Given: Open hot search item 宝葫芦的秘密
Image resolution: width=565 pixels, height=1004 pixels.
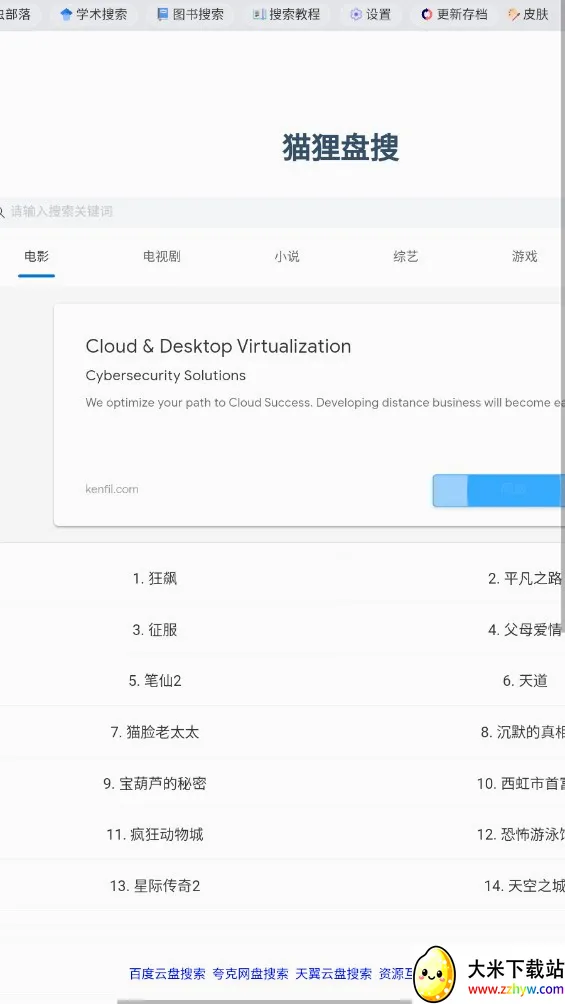Looking at the screenshot, I should (x=155, y=783).
